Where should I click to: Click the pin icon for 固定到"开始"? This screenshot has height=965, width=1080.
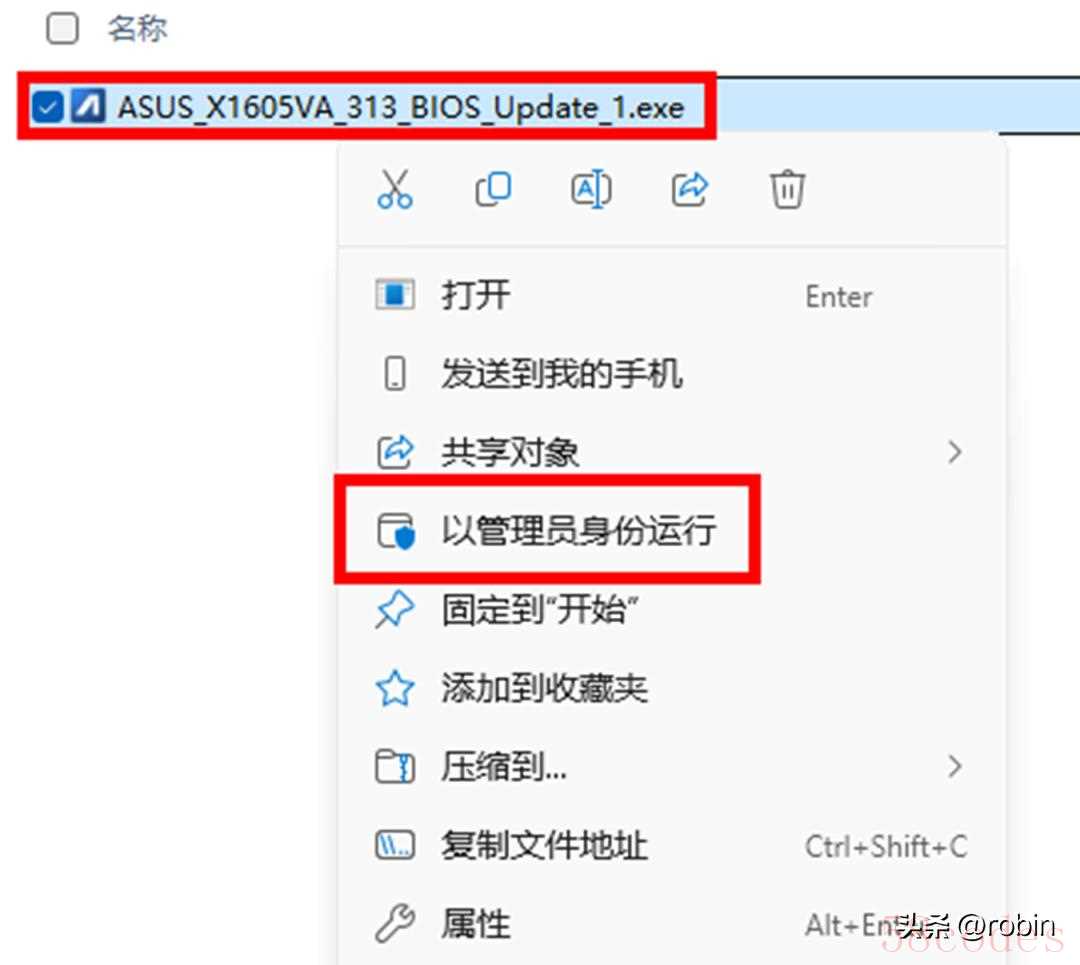[395, 610]
